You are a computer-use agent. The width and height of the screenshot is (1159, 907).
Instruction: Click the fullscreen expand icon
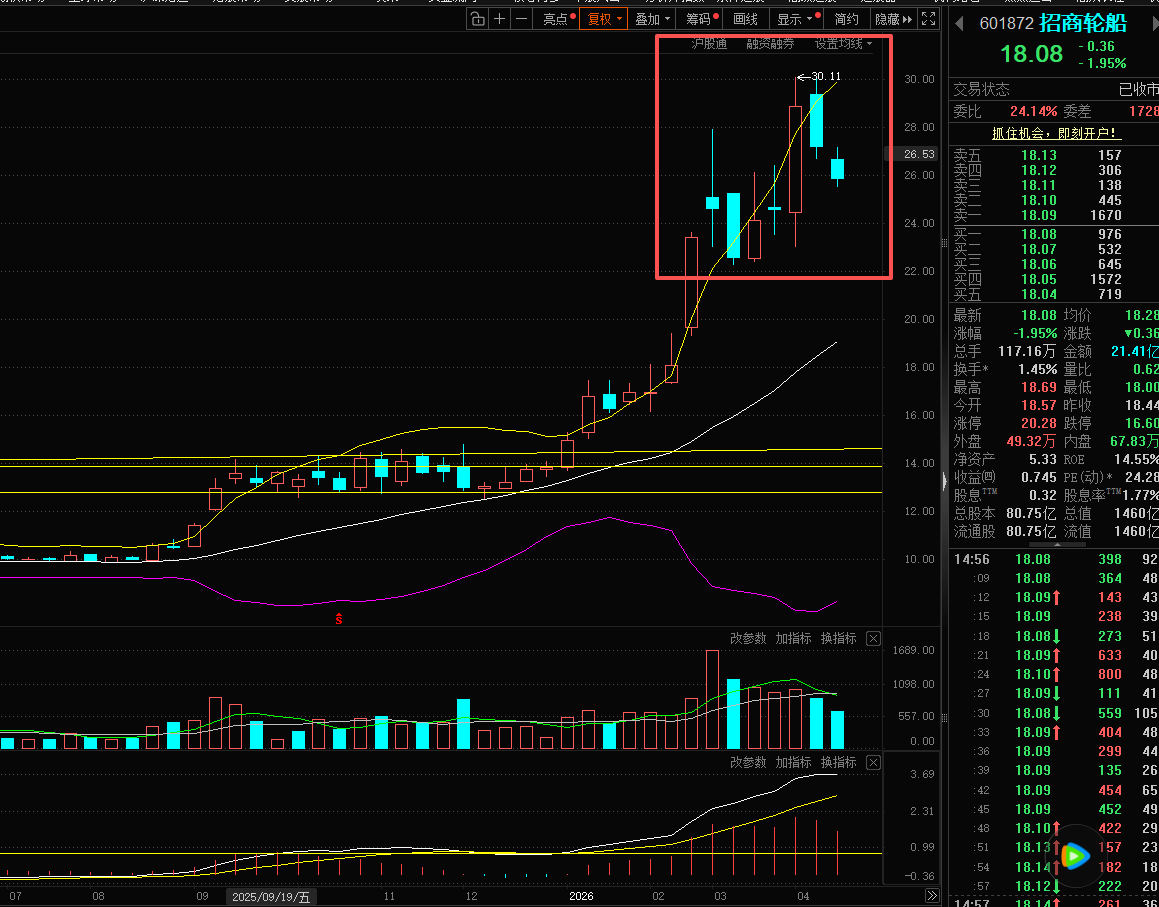coord(929,19)
